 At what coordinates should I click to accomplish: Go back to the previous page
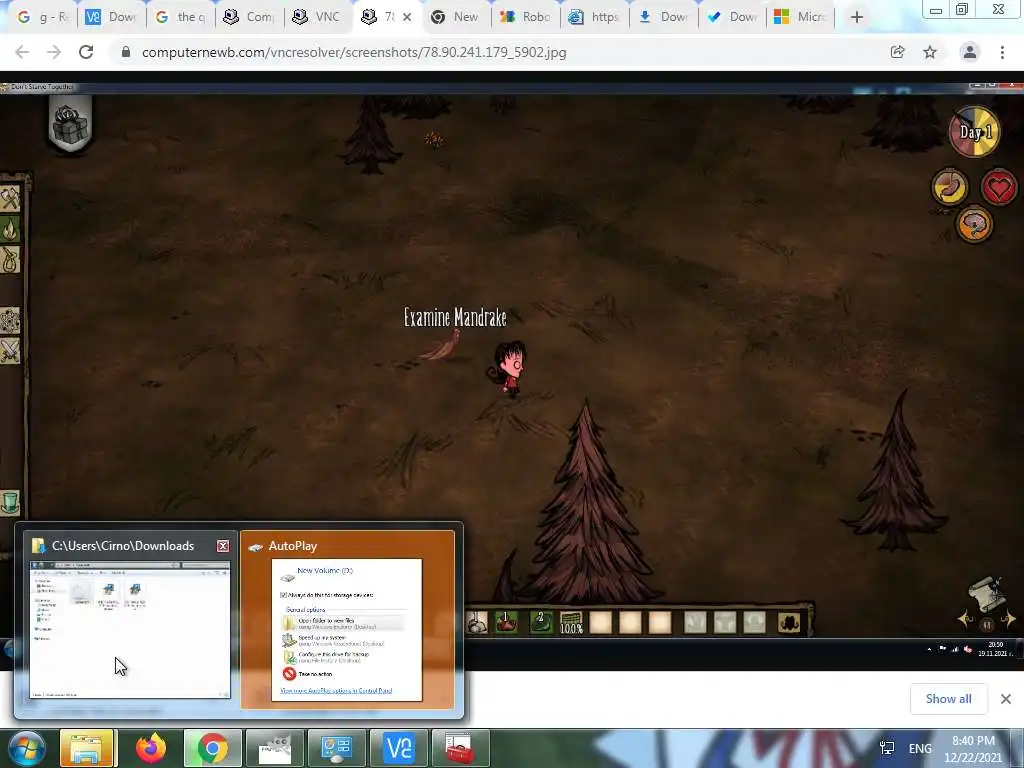point(22,52)
